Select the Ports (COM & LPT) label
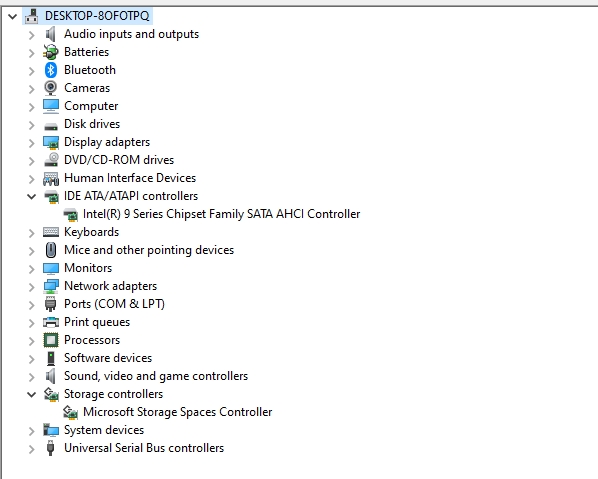598x479 pixels. [x=114, y=304]
